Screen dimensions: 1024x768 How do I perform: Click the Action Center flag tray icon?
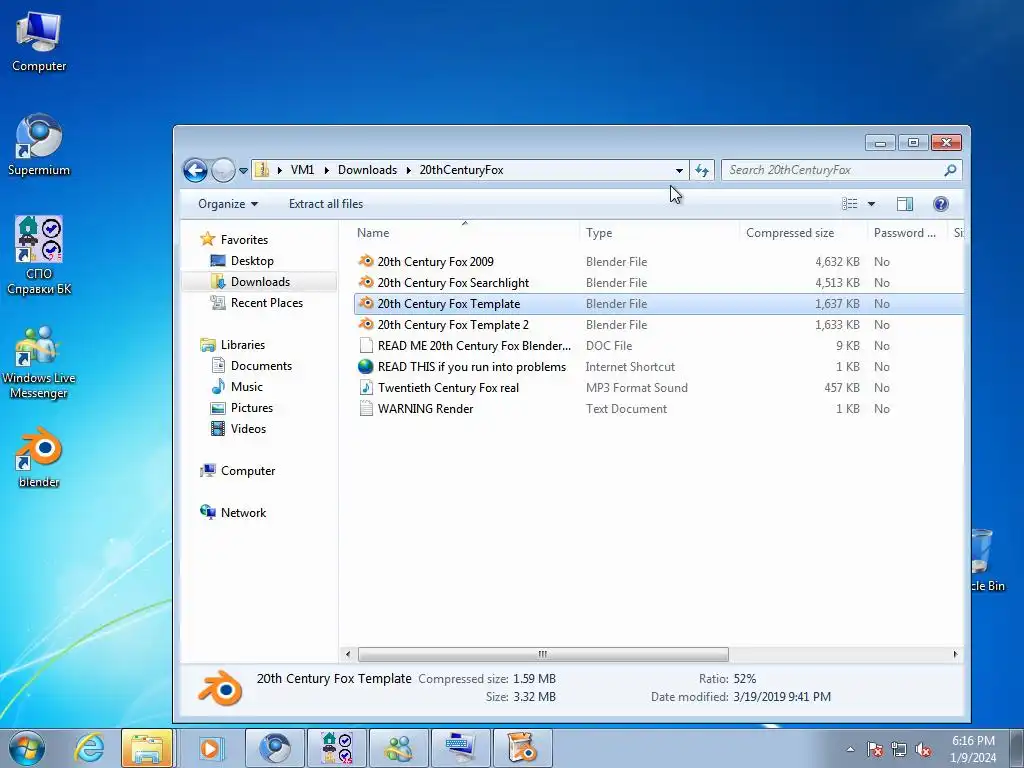click(x=874, y=750)
